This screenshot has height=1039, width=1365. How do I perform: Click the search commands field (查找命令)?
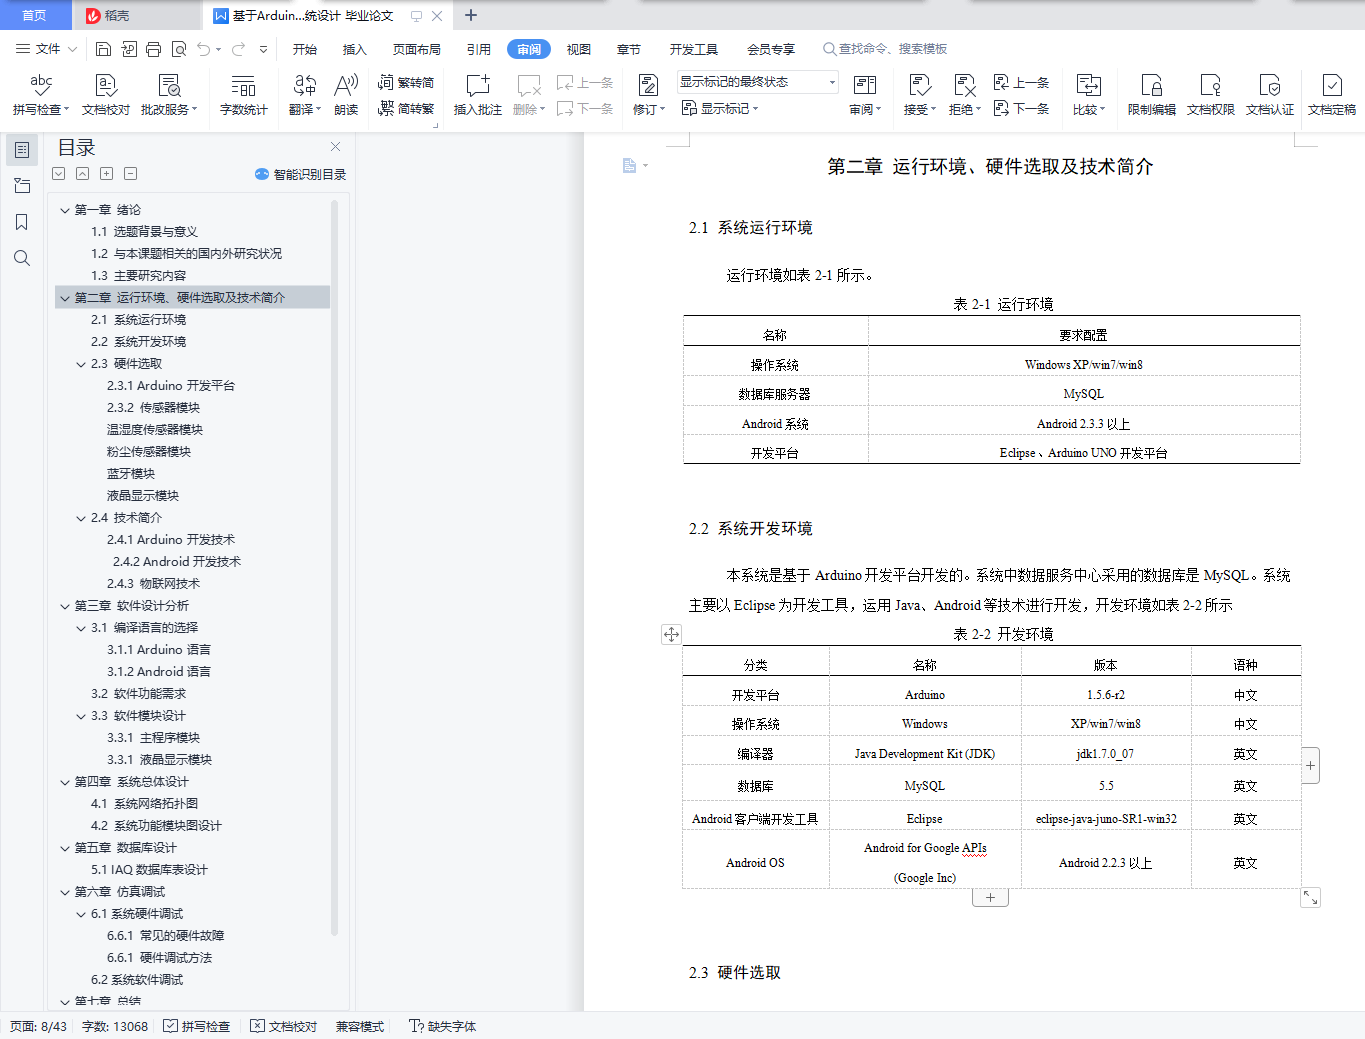click(885, 49)
